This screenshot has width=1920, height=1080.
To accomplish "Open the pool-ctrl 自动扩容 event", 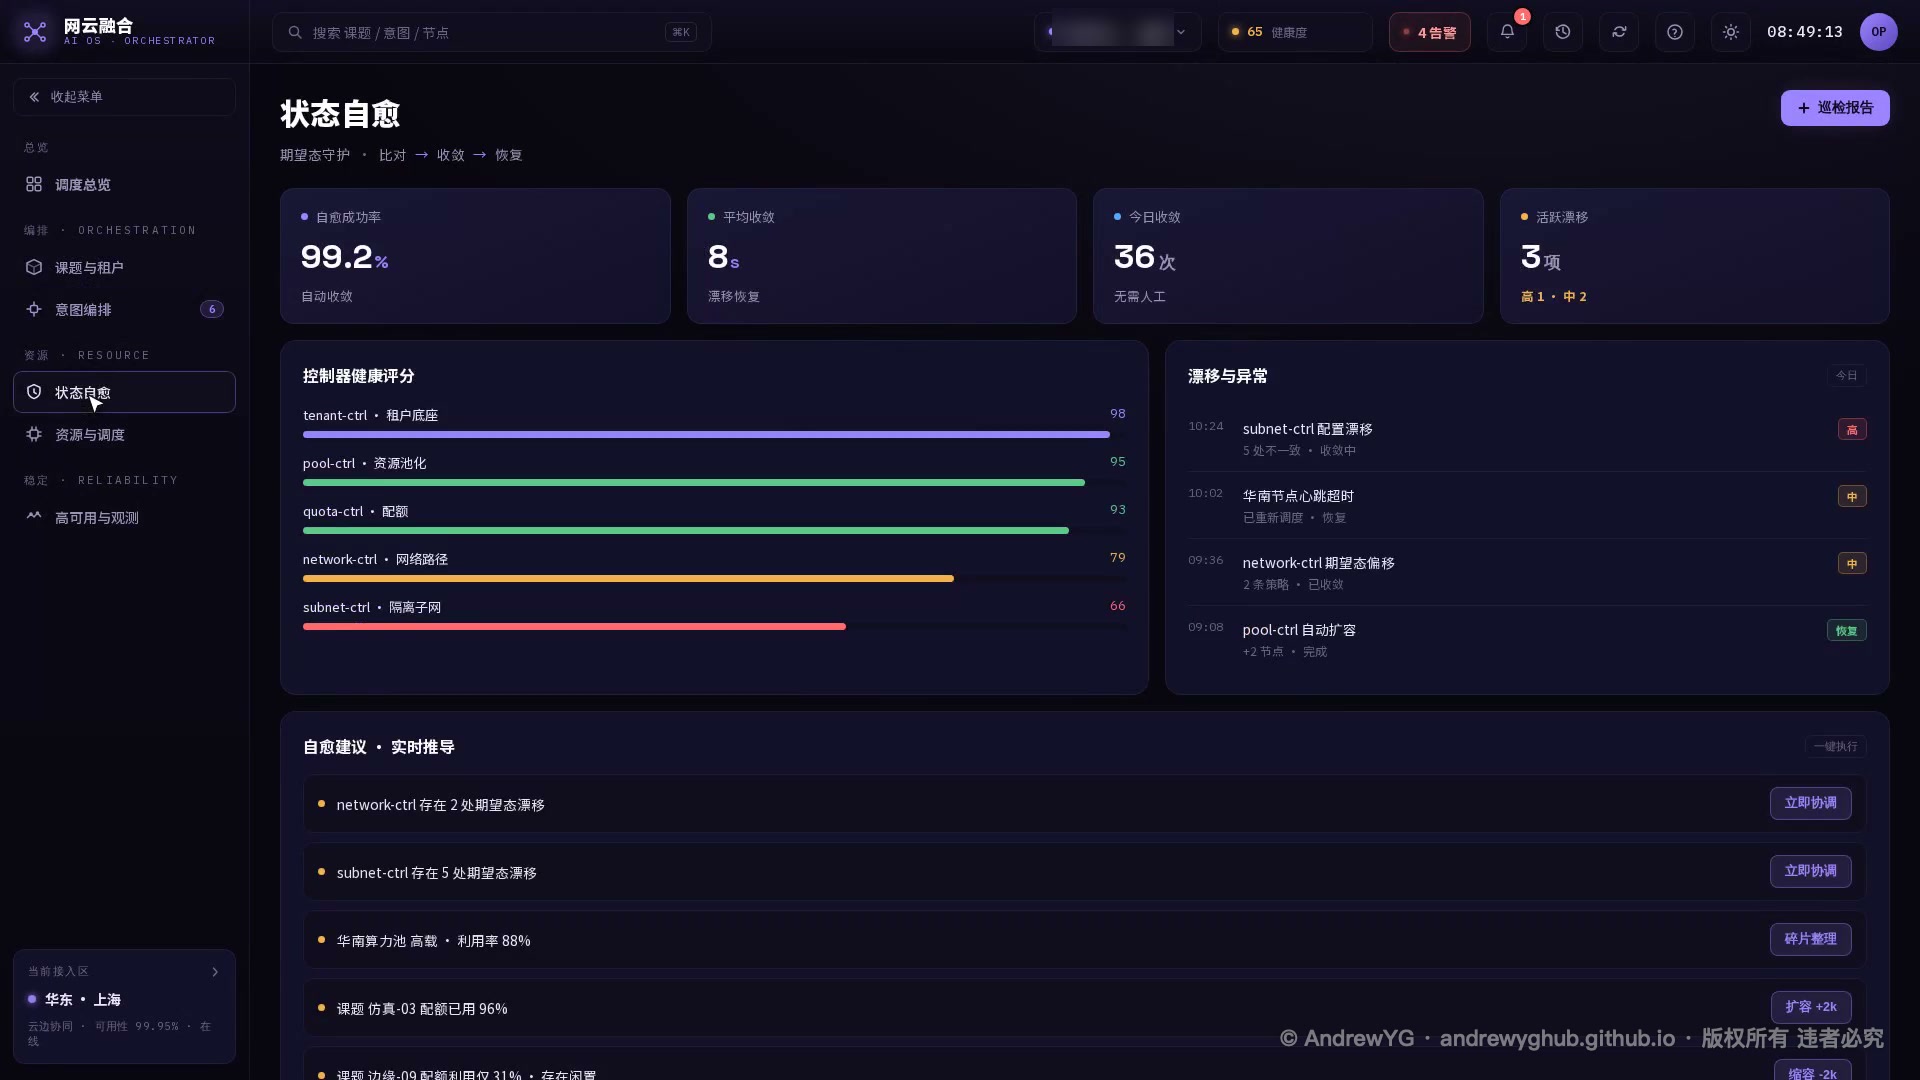I will (x=1527, y=639).
